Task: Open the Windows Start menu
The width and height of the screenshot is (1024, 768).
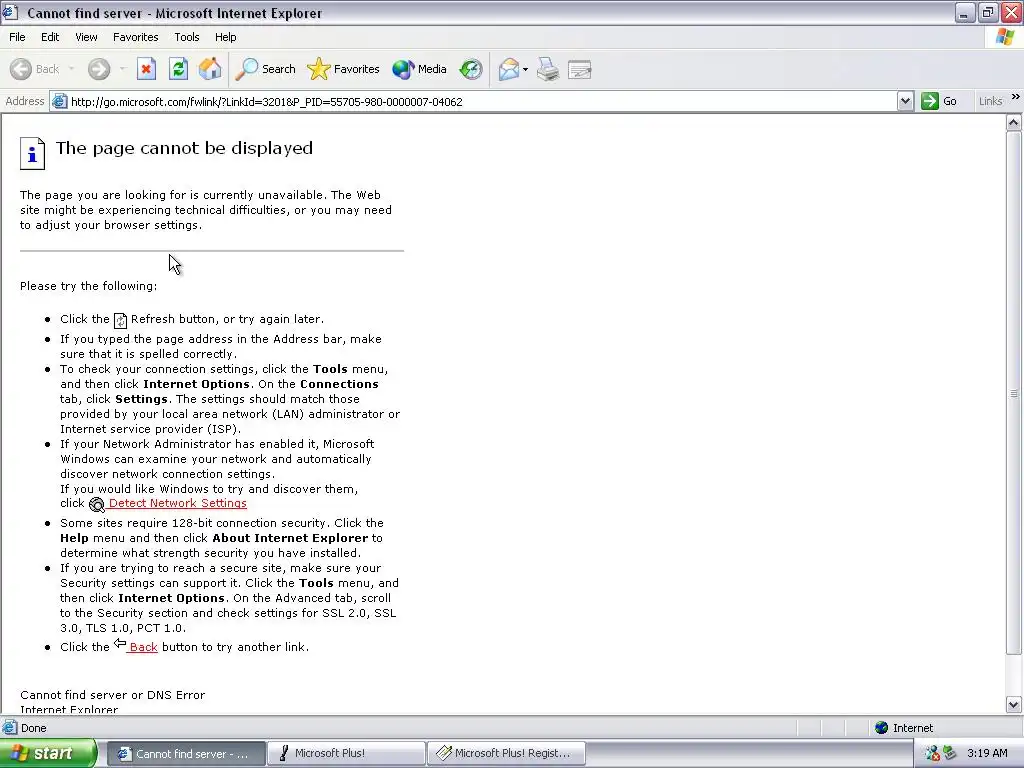Action: click(x=48, y=753)
